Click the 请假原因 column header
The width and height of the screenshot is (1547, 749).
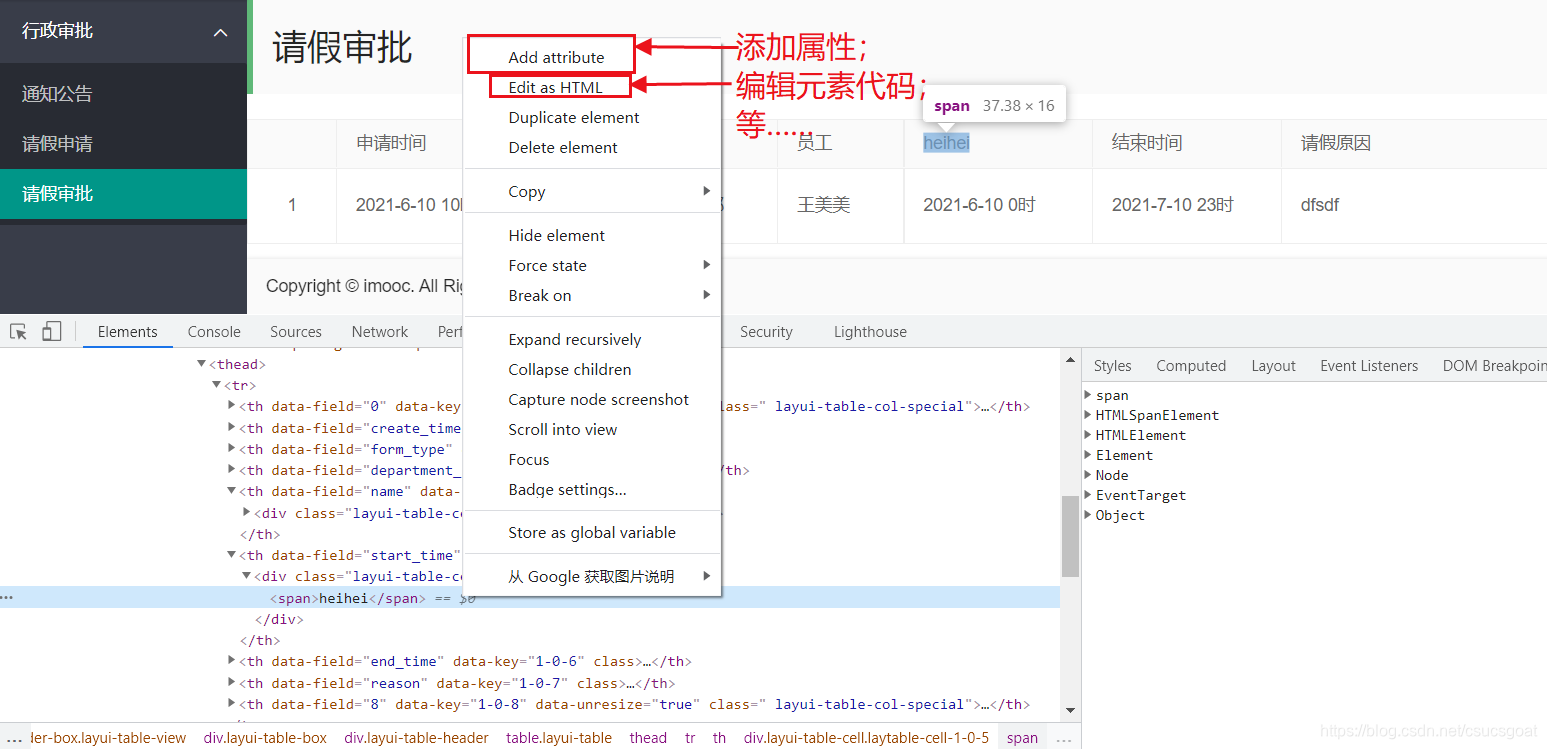(x=1336, y=143)
